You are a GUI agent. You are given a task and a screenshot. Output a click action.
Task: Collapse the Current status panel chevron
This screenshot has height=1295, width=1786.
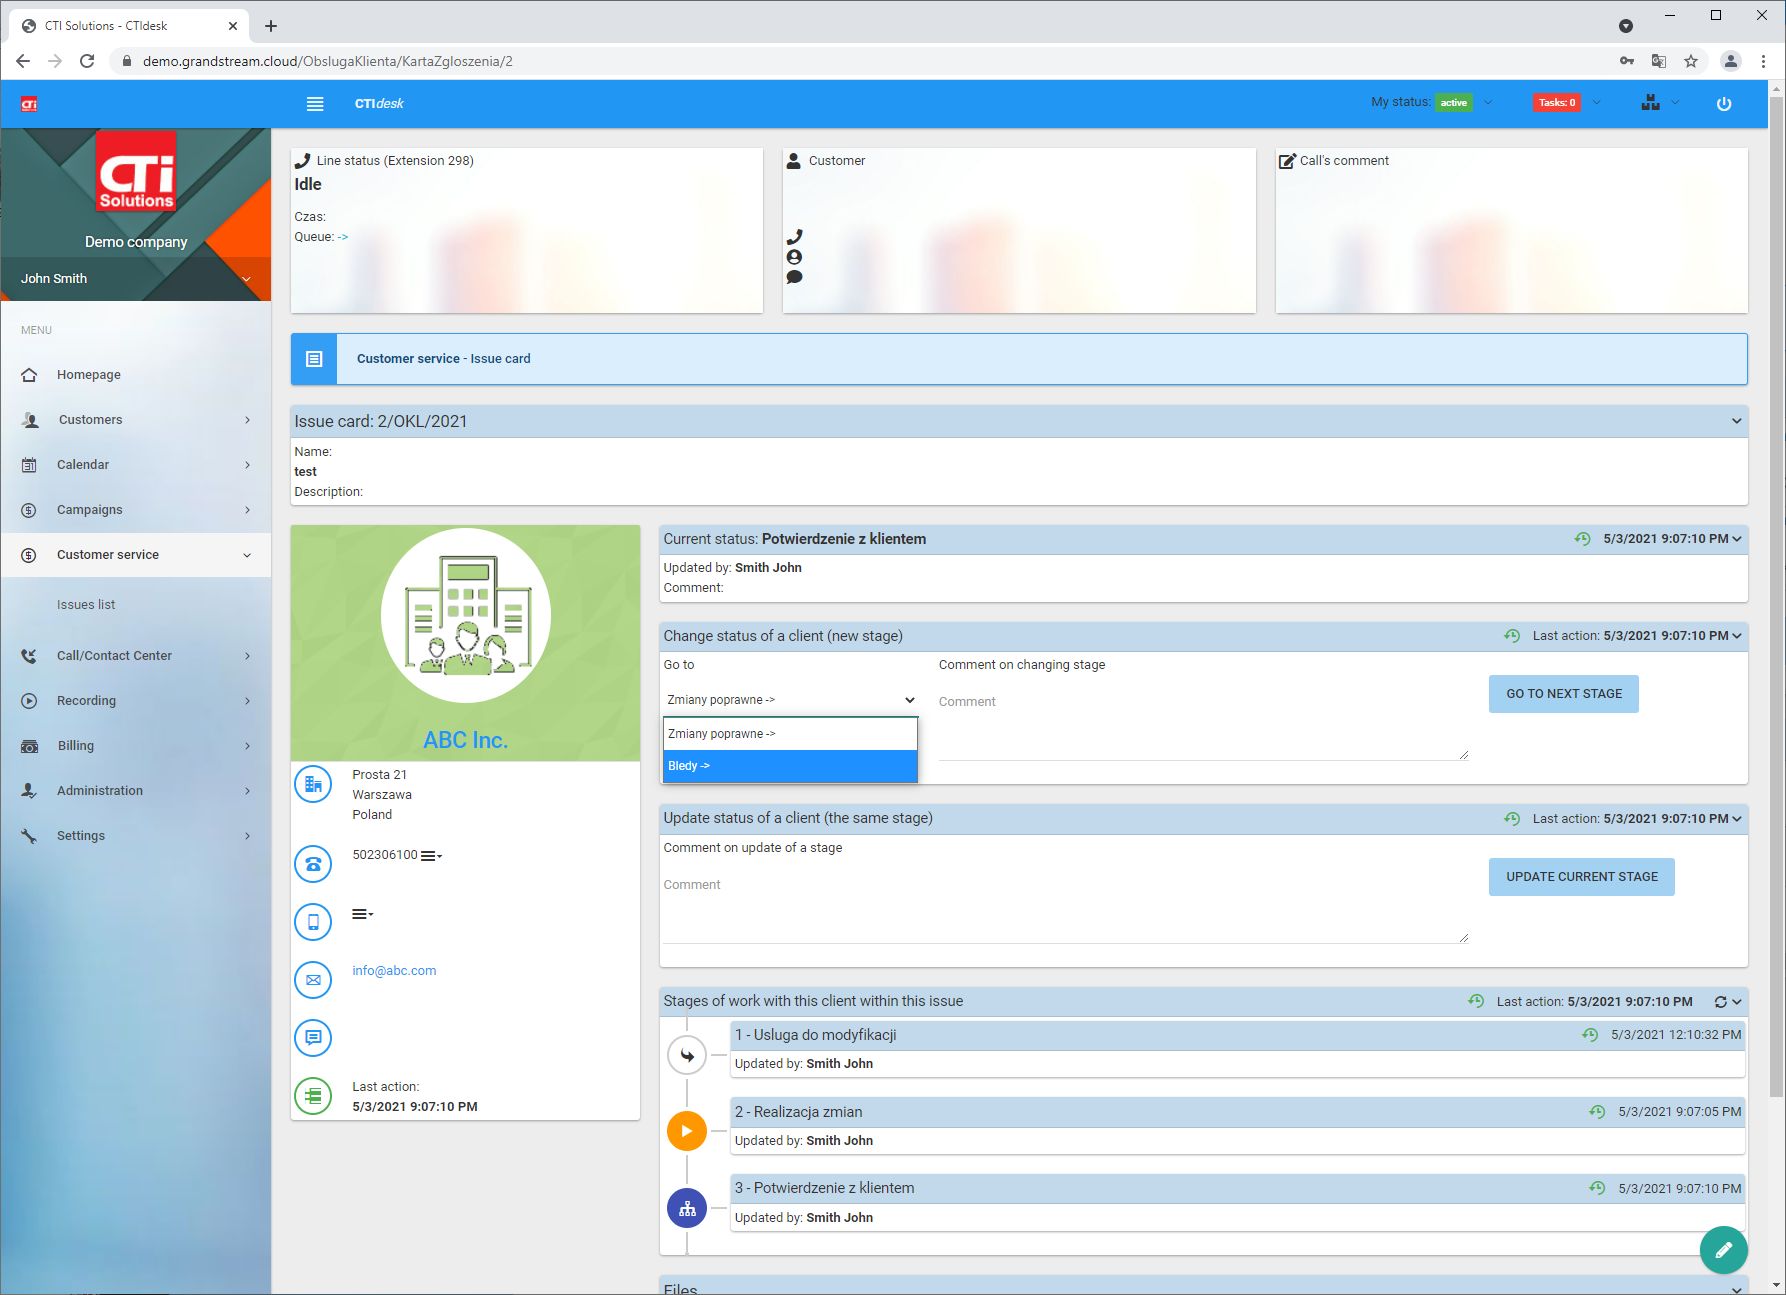click(x=1737, y=539)
